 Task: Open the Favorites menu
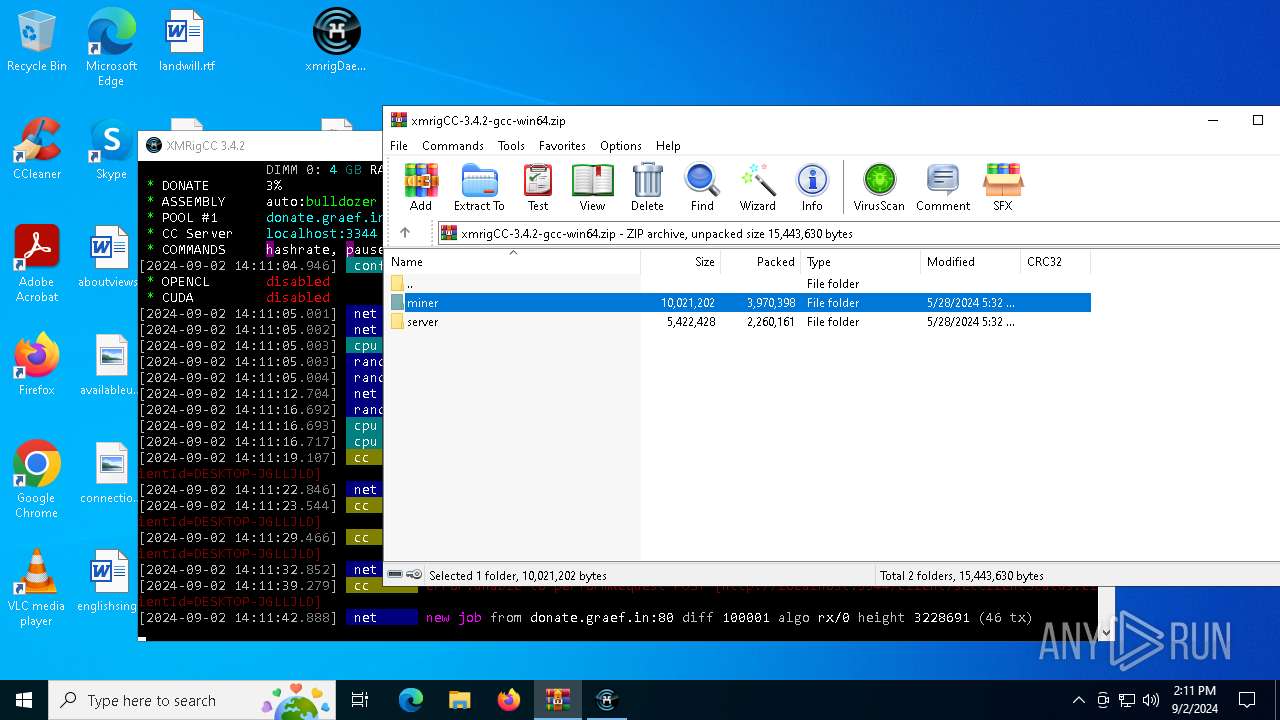[562, 146]
